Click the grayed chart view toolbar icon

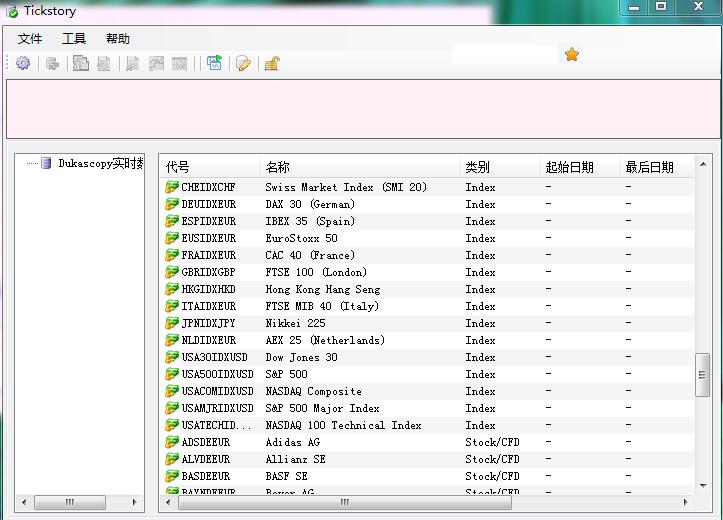[x=156, y=64]
